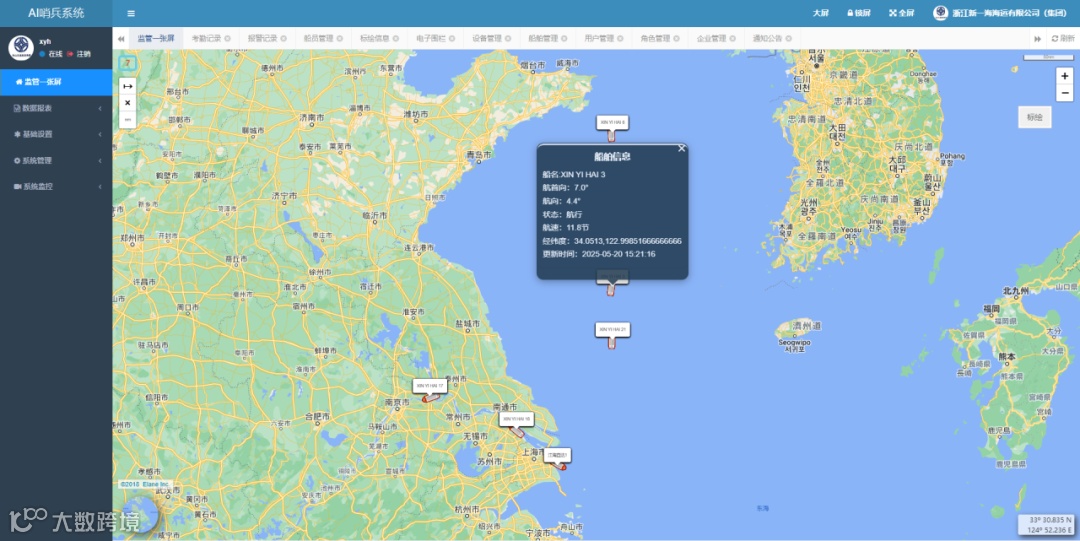This screenshot has height=541, width=1080.
Task: Click the 刷新 refresh button
Action: point(1063,39)
